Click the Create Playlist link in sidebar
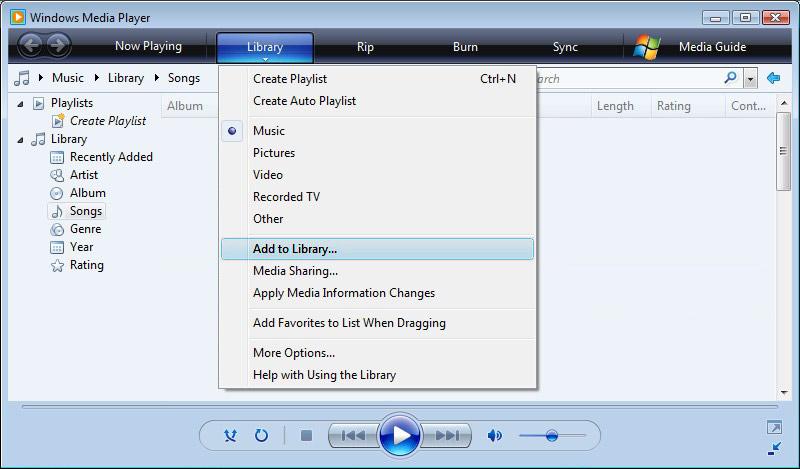Viewport: 800px width, 469px height. pos(108,121)
